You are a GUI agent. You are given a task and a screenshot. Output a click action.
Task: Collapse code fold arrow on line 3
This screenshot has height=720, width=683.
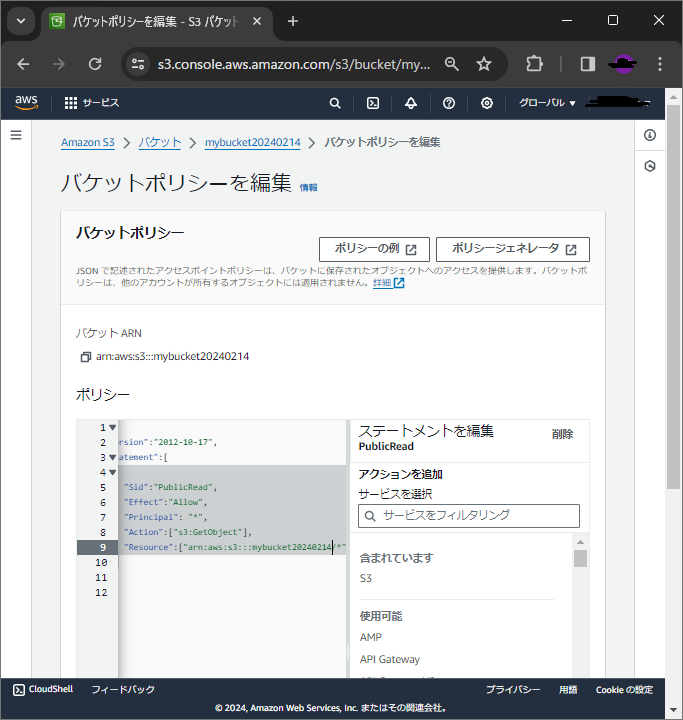click(x=113, y=457)
